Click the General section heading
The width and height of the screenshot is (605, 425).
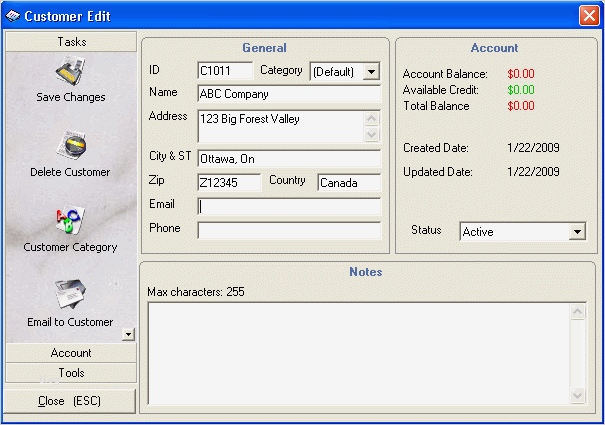(264, 48)
